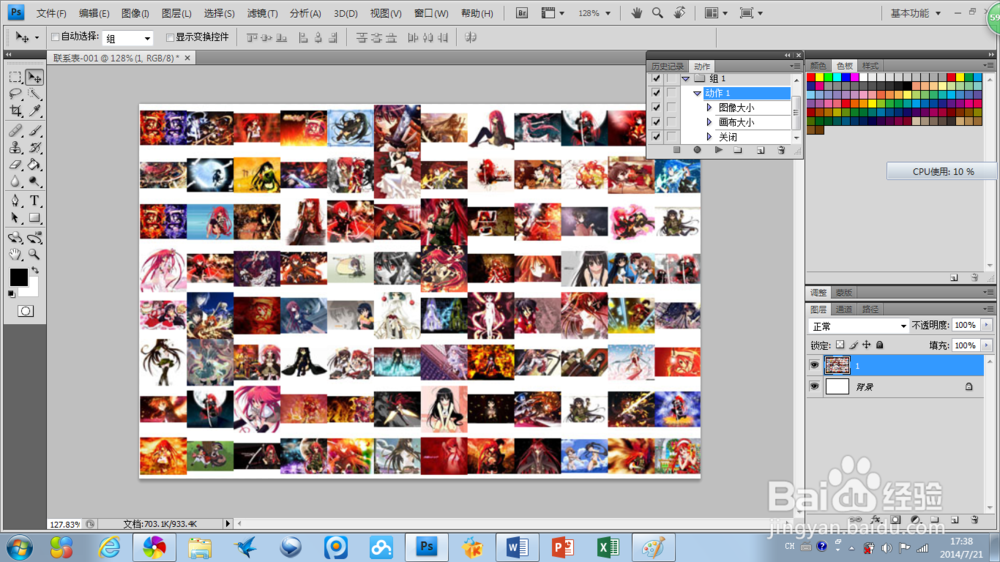Image resolution: width=1000 pixels, height=562 pixels.
Task: Pick the cyan swatch in the top row
Action: coord(837,77)
